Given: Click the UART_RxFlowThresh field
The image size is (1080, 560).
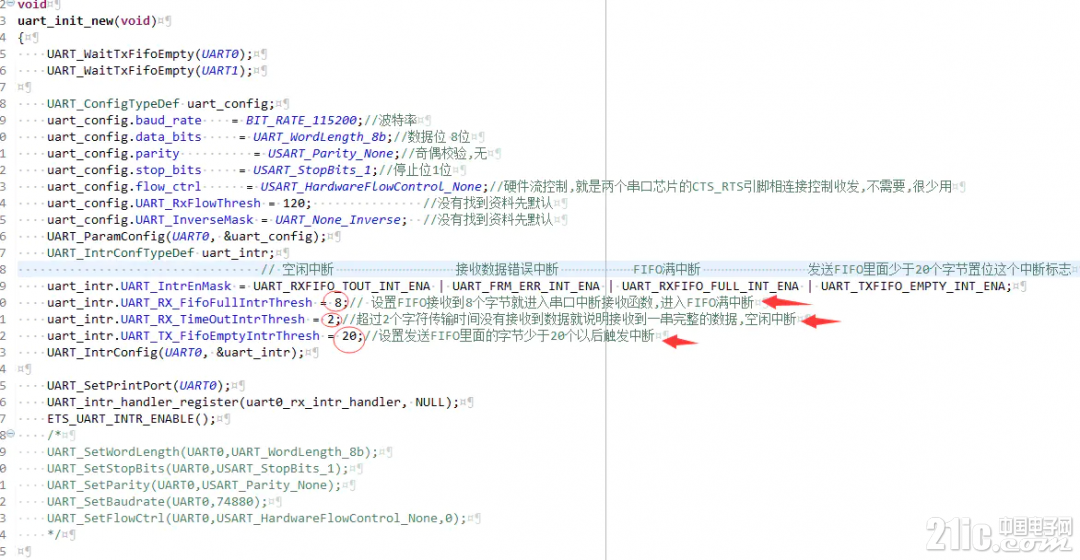Looking at the screenshot, I should 198,203.
